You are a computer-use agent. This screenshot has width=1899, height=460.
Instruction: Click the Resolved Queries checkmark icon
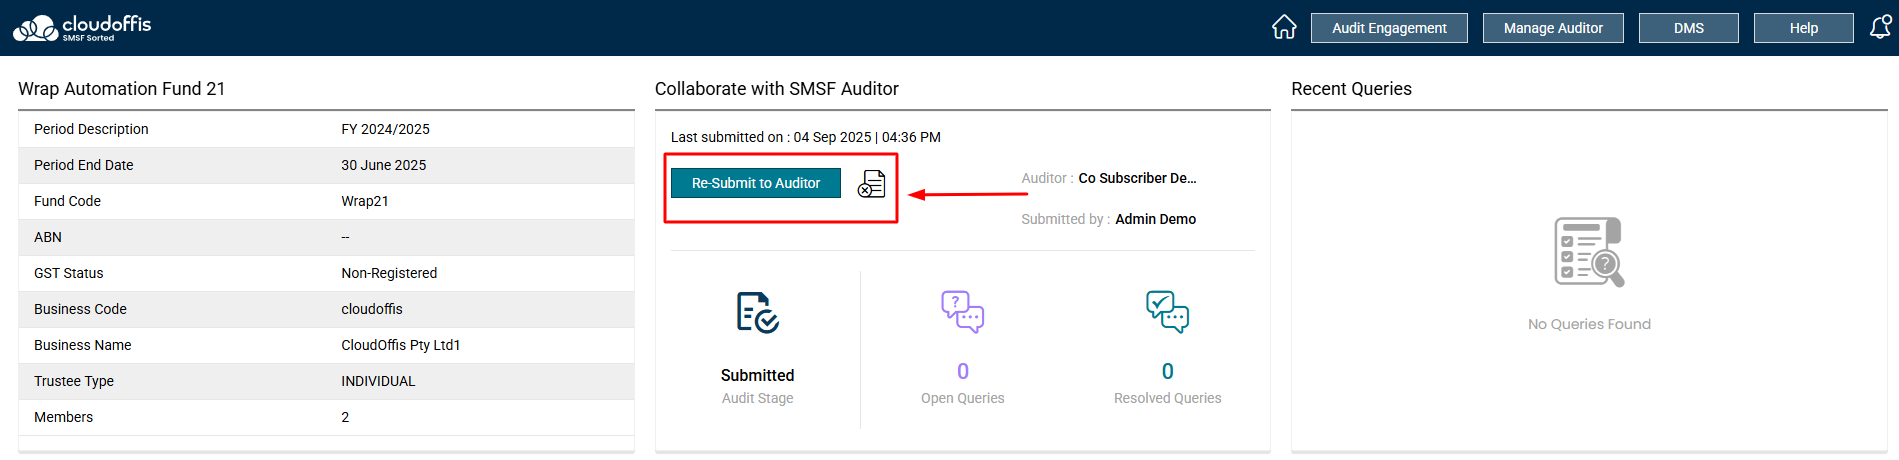point(1167,312)
